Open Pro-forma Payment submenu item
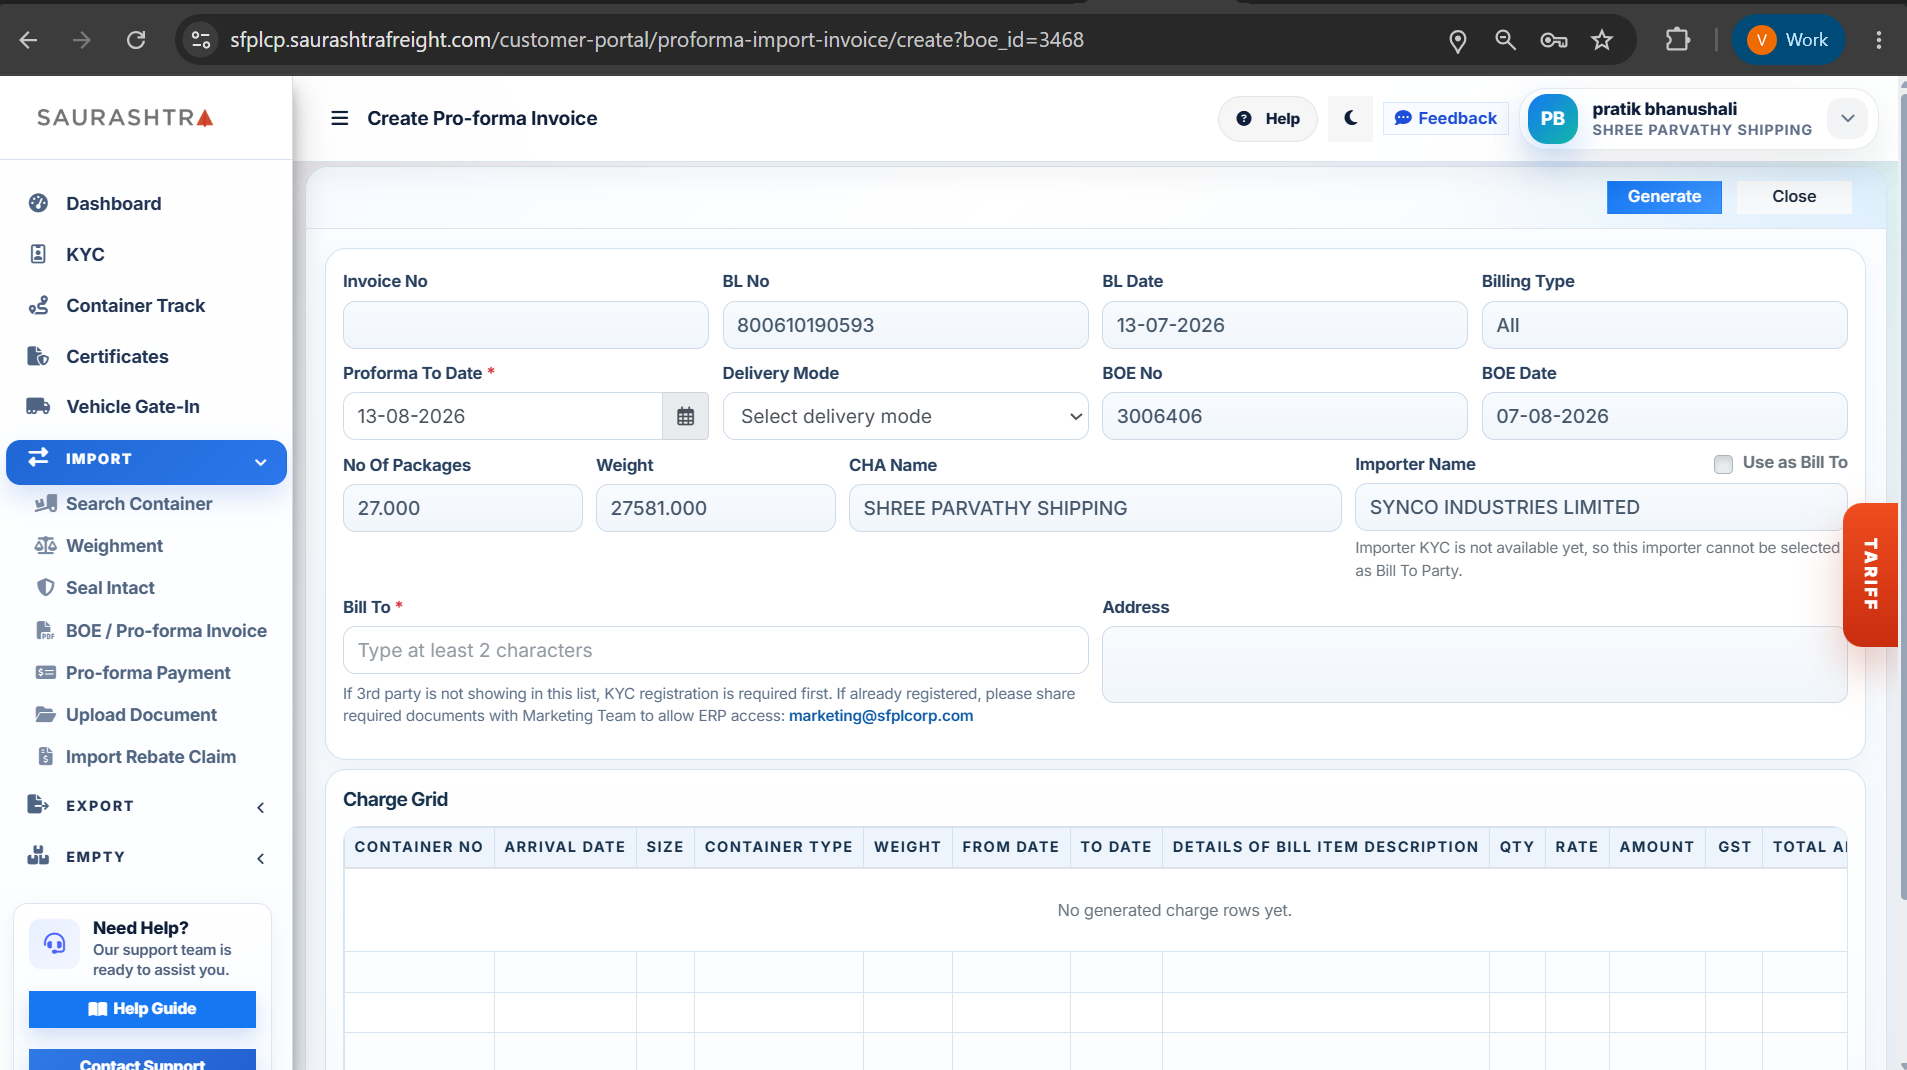The height and width of the screenshot is (1070, 1907). click(x=148, y=673)
